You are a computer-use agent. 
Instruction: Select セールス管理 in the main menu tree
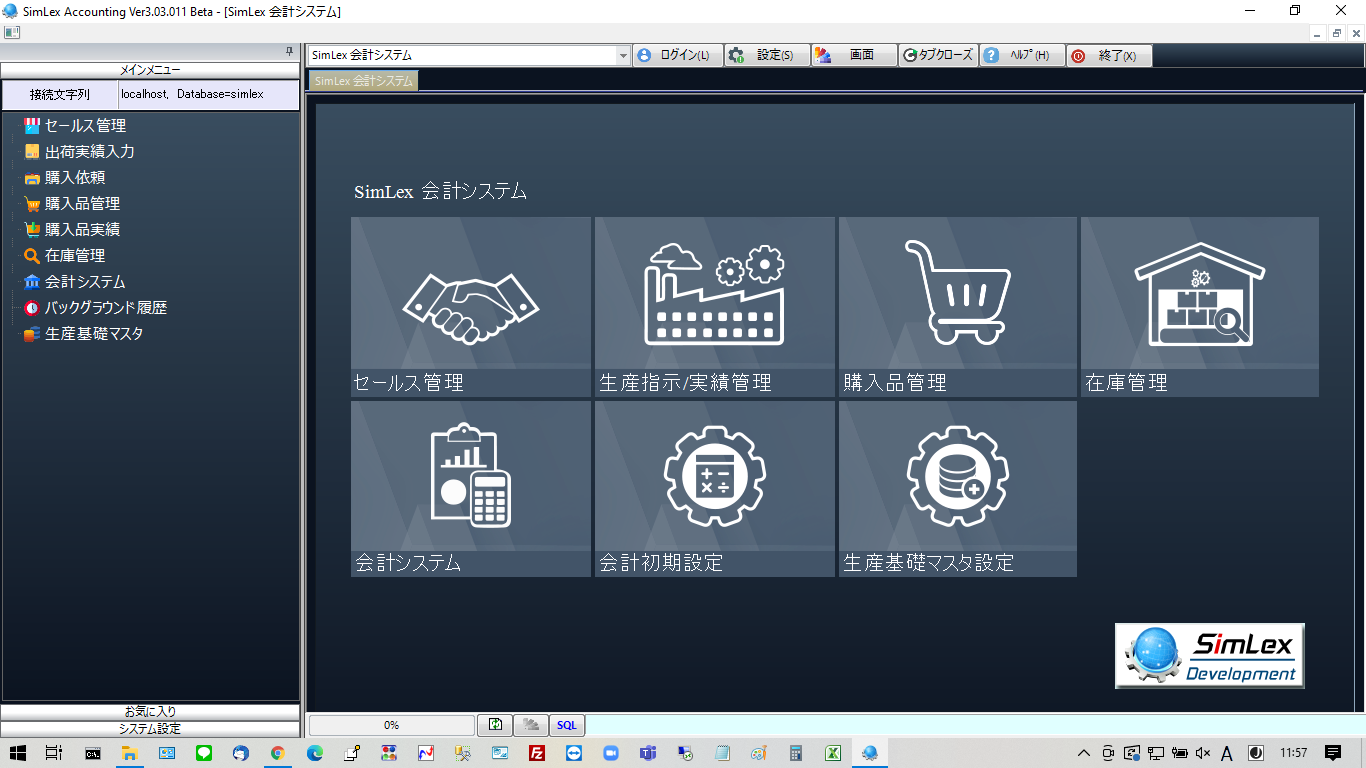click(85, 126)
